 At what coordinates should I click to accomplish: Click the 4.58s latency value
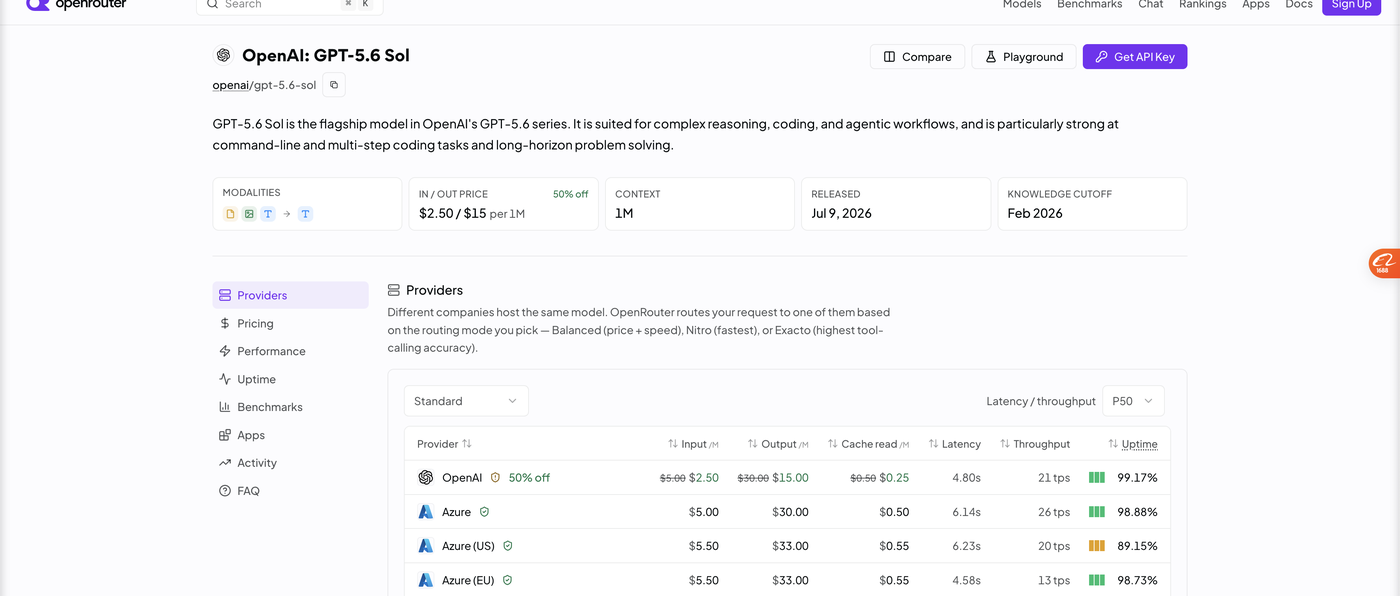point(966,580)
